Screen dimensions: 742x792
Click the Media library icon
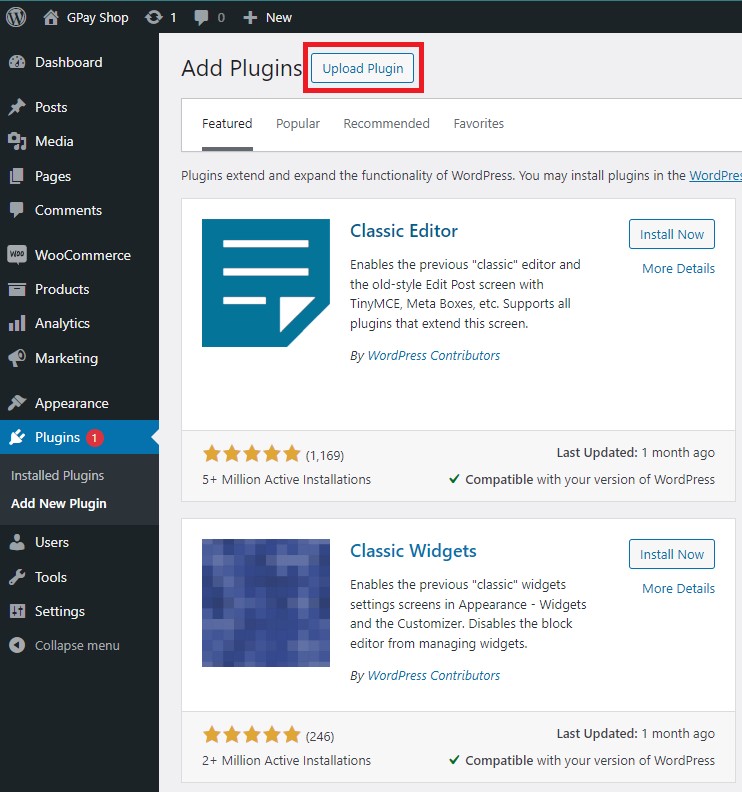click(17, 141)
